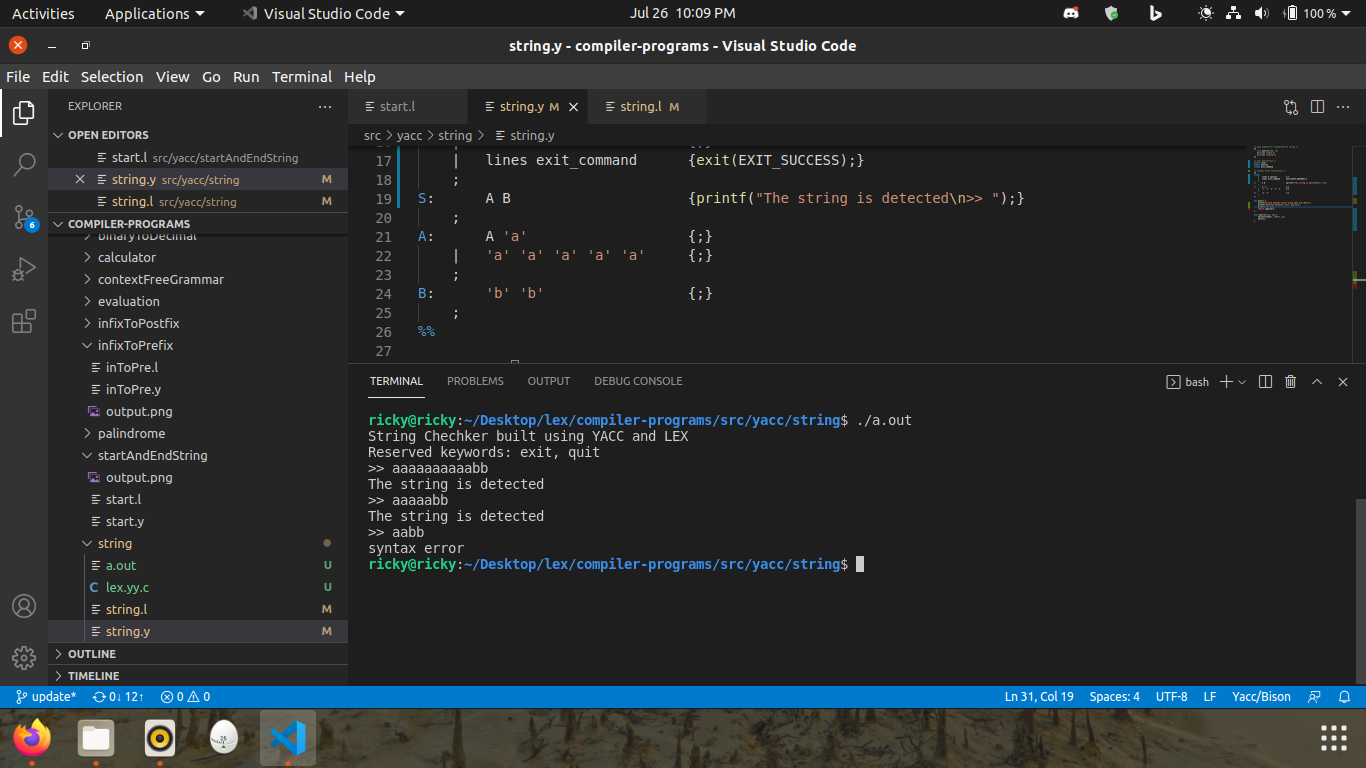The image size is (1366, 768).
Task: Open the terminal launch profile dropdown
Action: tap(1242, 382)
